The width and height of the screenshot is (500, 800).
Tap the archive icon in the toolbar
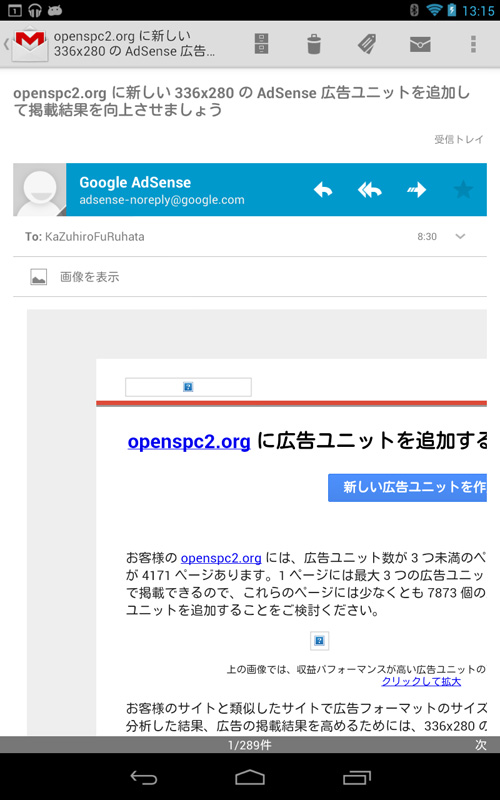tap(262, 44)
